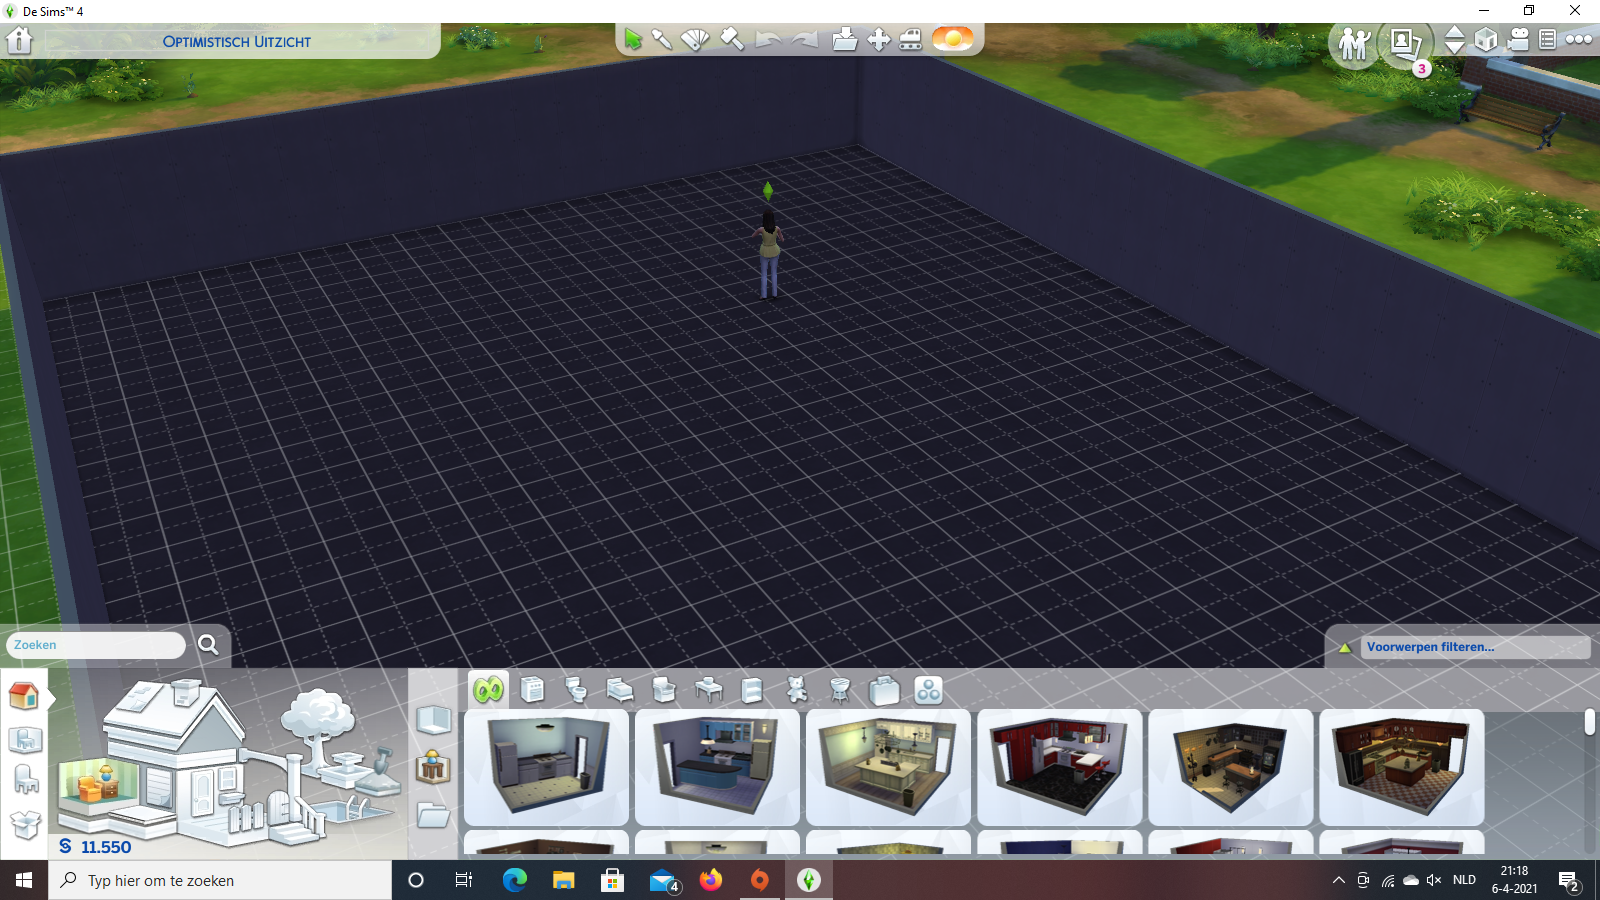Screen dimensions: 1600x900
Task: Focus the Zoeken search field
Action: coord(96,645)
